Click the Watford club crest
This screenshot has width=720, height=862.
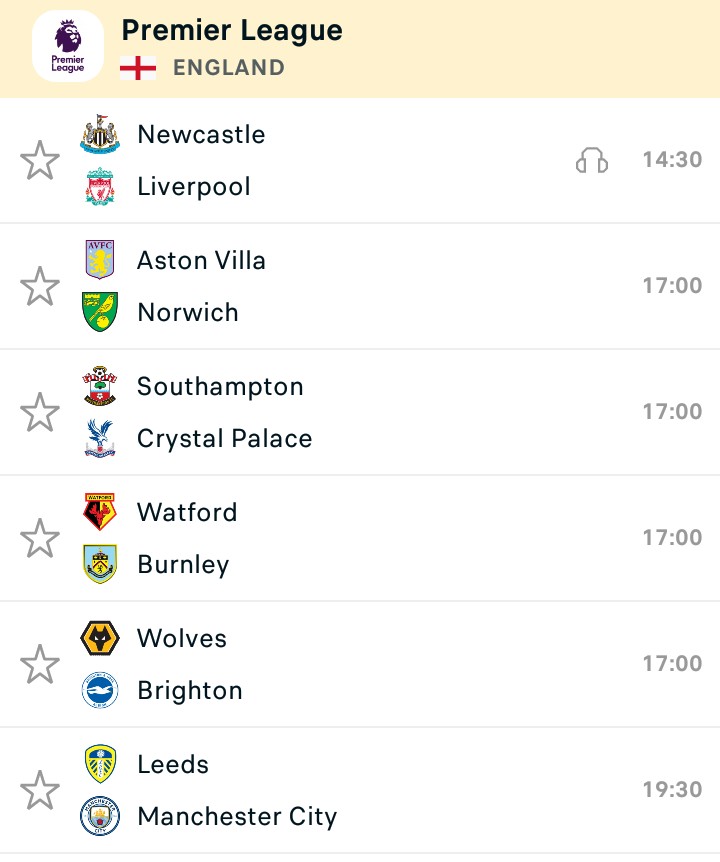click(x=99, y=512)
